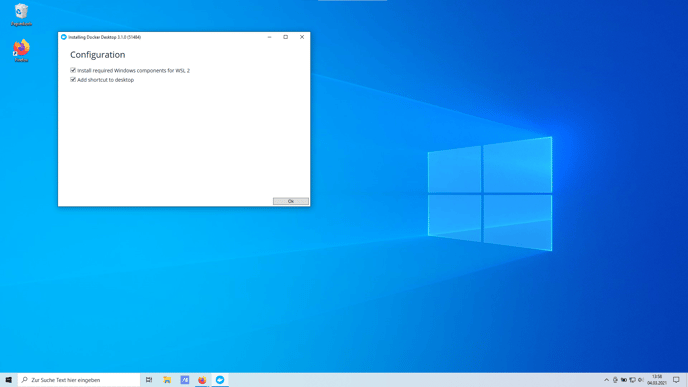Image resolution: width=688 pixels, height=387 pixels.
Task: Maximize the Docker Desktop installer window
Action: coord(286,37)
